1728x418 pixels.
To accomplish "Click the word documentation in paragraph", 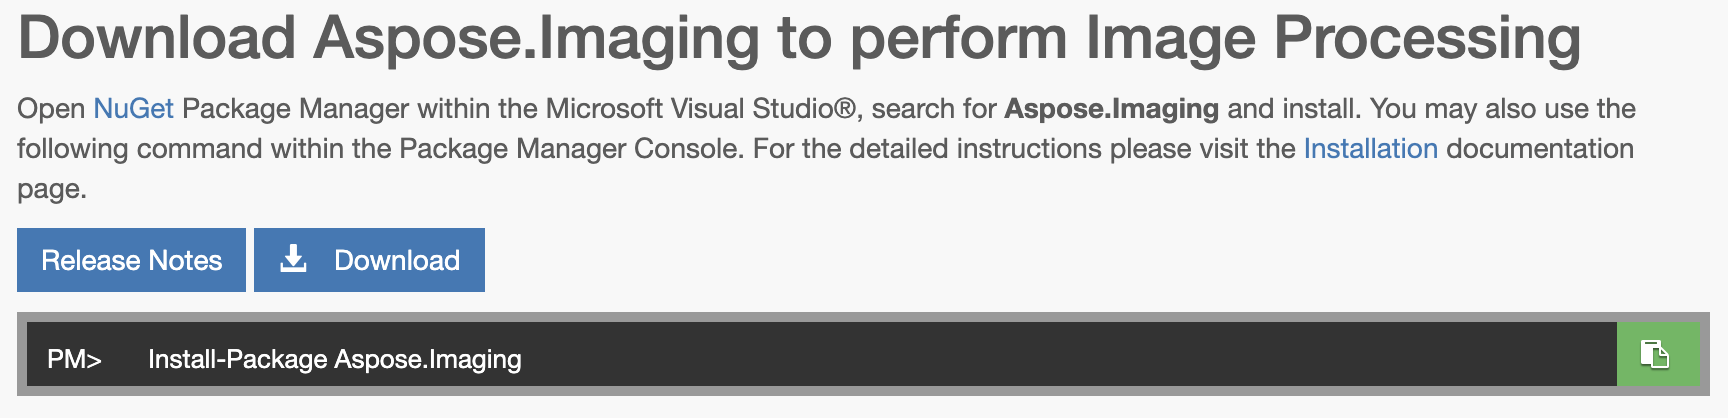I will 1539,149.
